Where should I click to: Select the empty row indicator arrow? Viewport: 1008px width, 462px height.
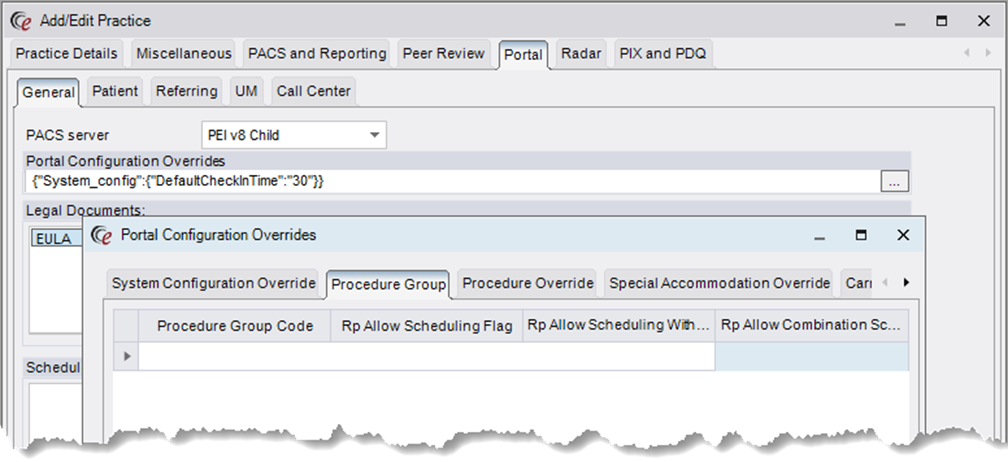click(126, 356)
